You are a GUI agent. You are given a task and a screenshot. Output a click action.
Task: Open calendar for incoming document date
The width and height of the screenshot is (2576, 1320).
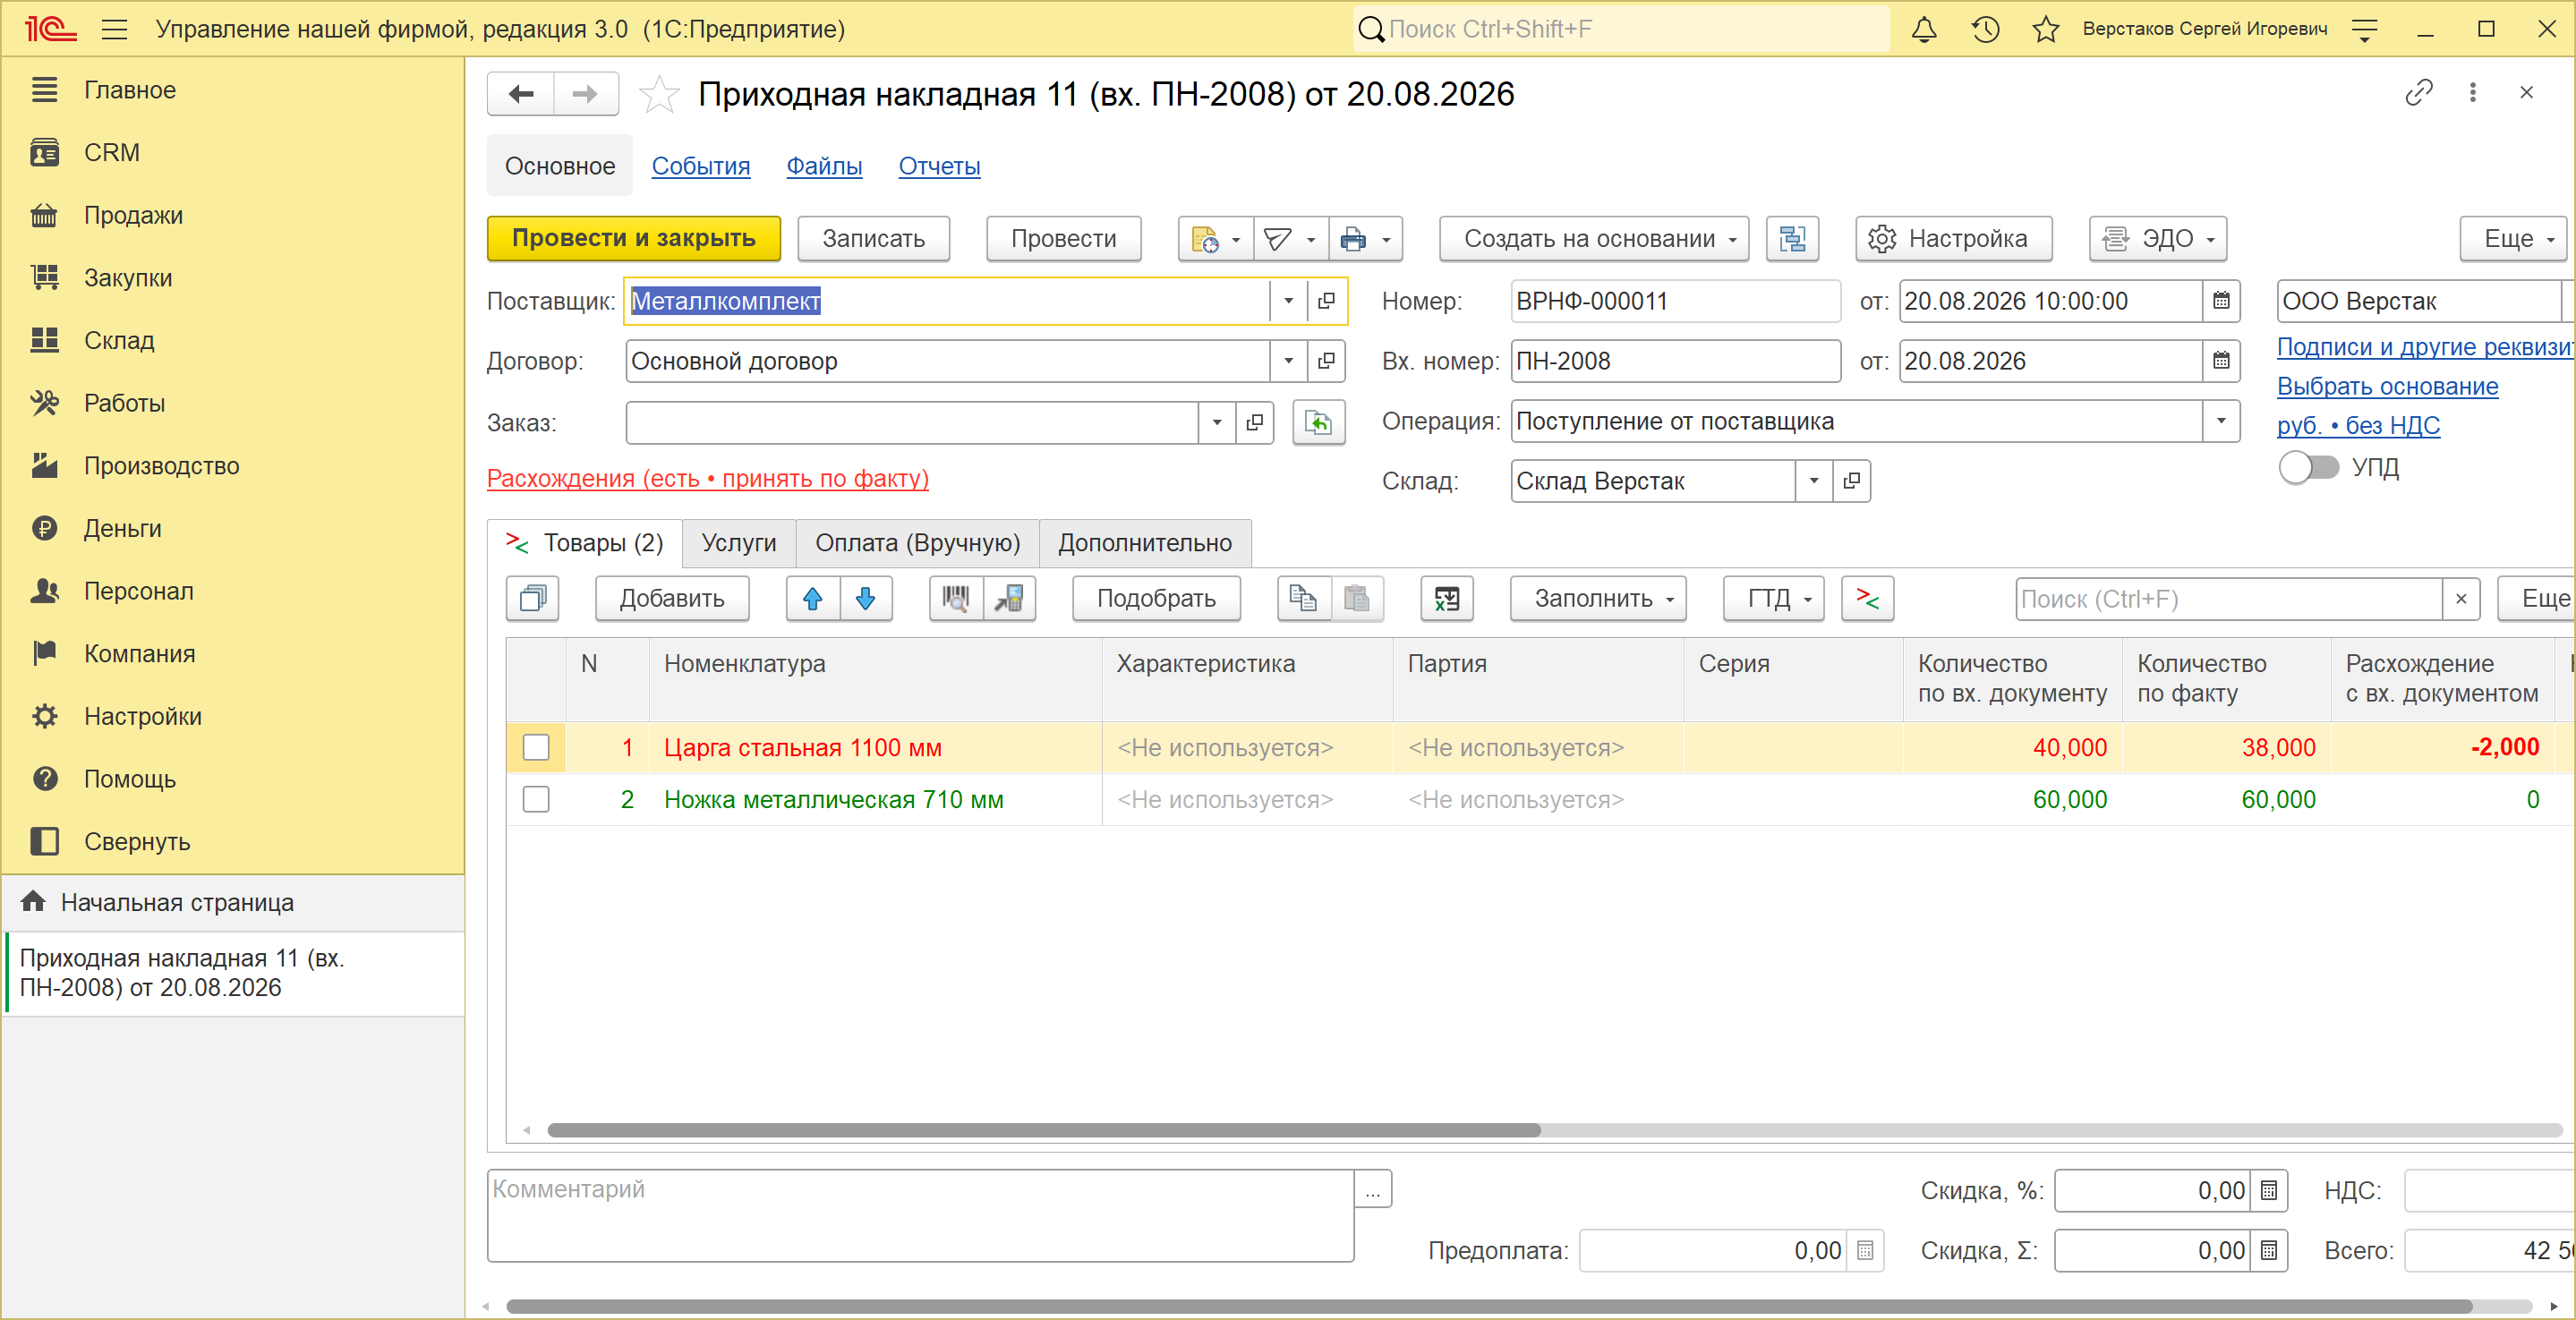coord(2221,361)
